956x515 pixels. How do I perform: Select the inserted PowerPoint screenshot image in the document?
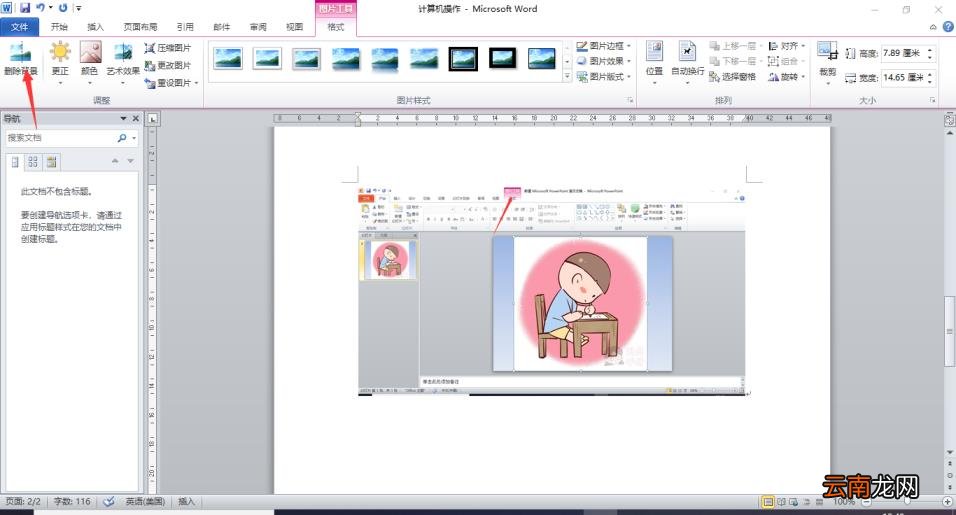(x=552, y=291)
